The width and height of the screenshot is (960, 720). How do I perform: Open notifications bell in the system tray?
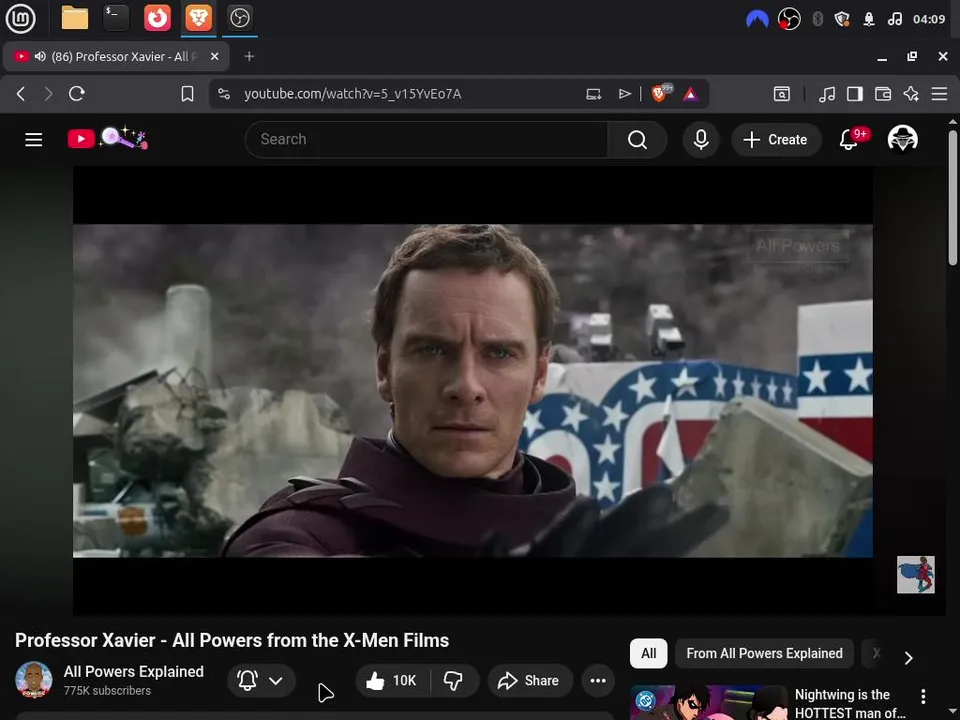869,19
